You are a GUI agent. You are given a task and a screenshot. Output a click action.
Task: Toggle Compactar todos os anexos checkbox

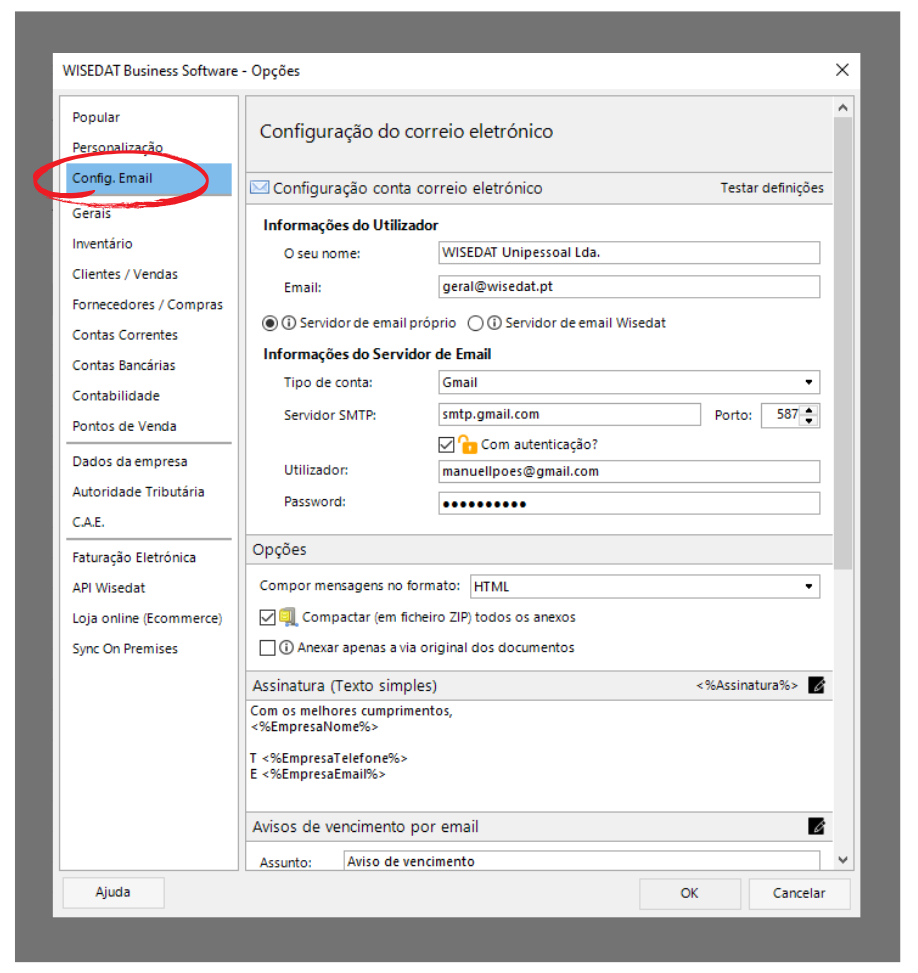pos(268,617)
